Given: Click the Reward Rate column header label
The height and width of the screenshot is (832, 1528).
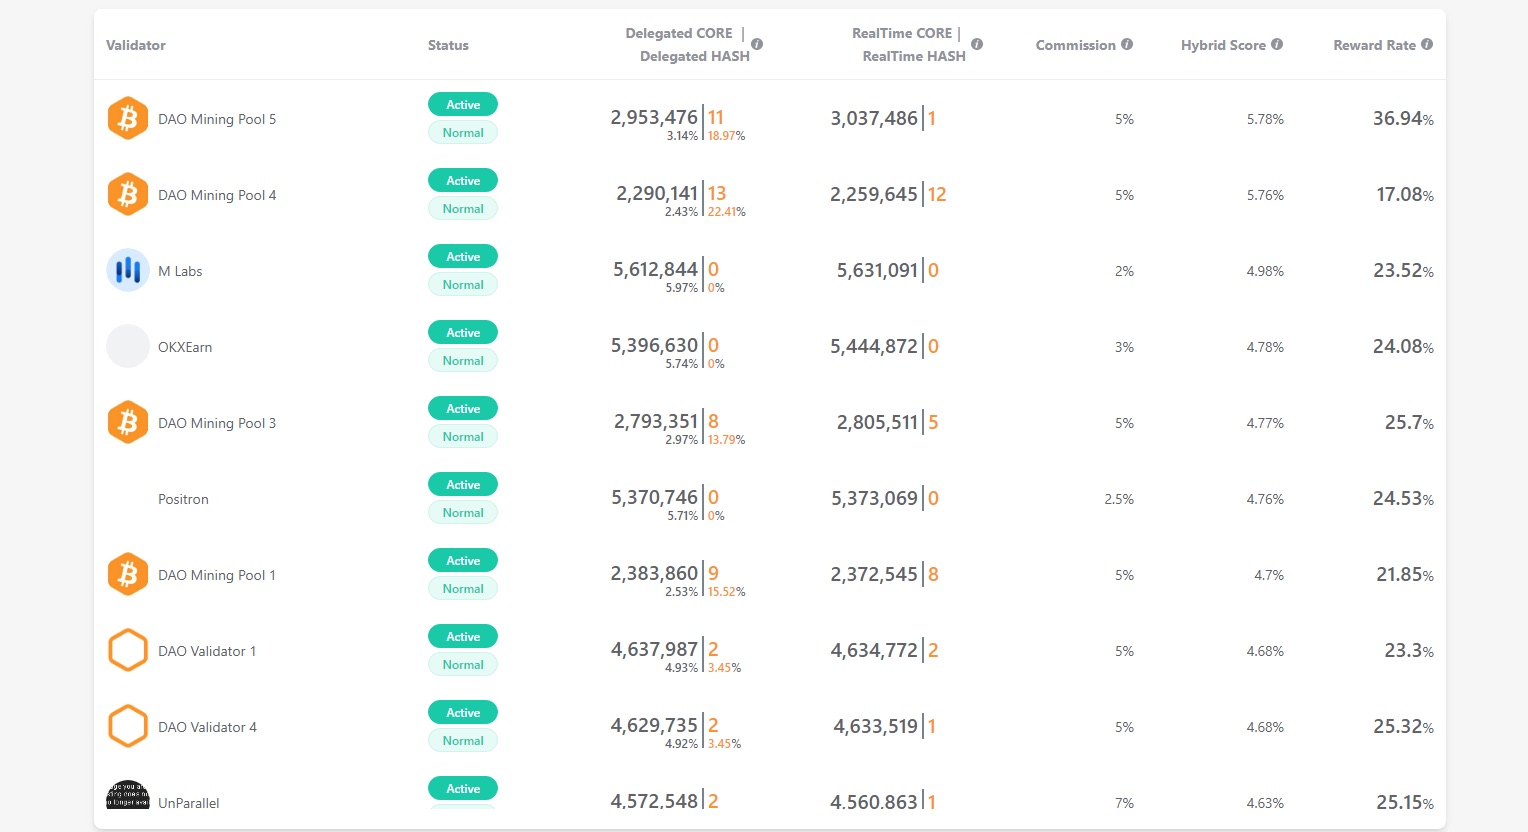Looking at the screenshot, I should point(1374,45).
